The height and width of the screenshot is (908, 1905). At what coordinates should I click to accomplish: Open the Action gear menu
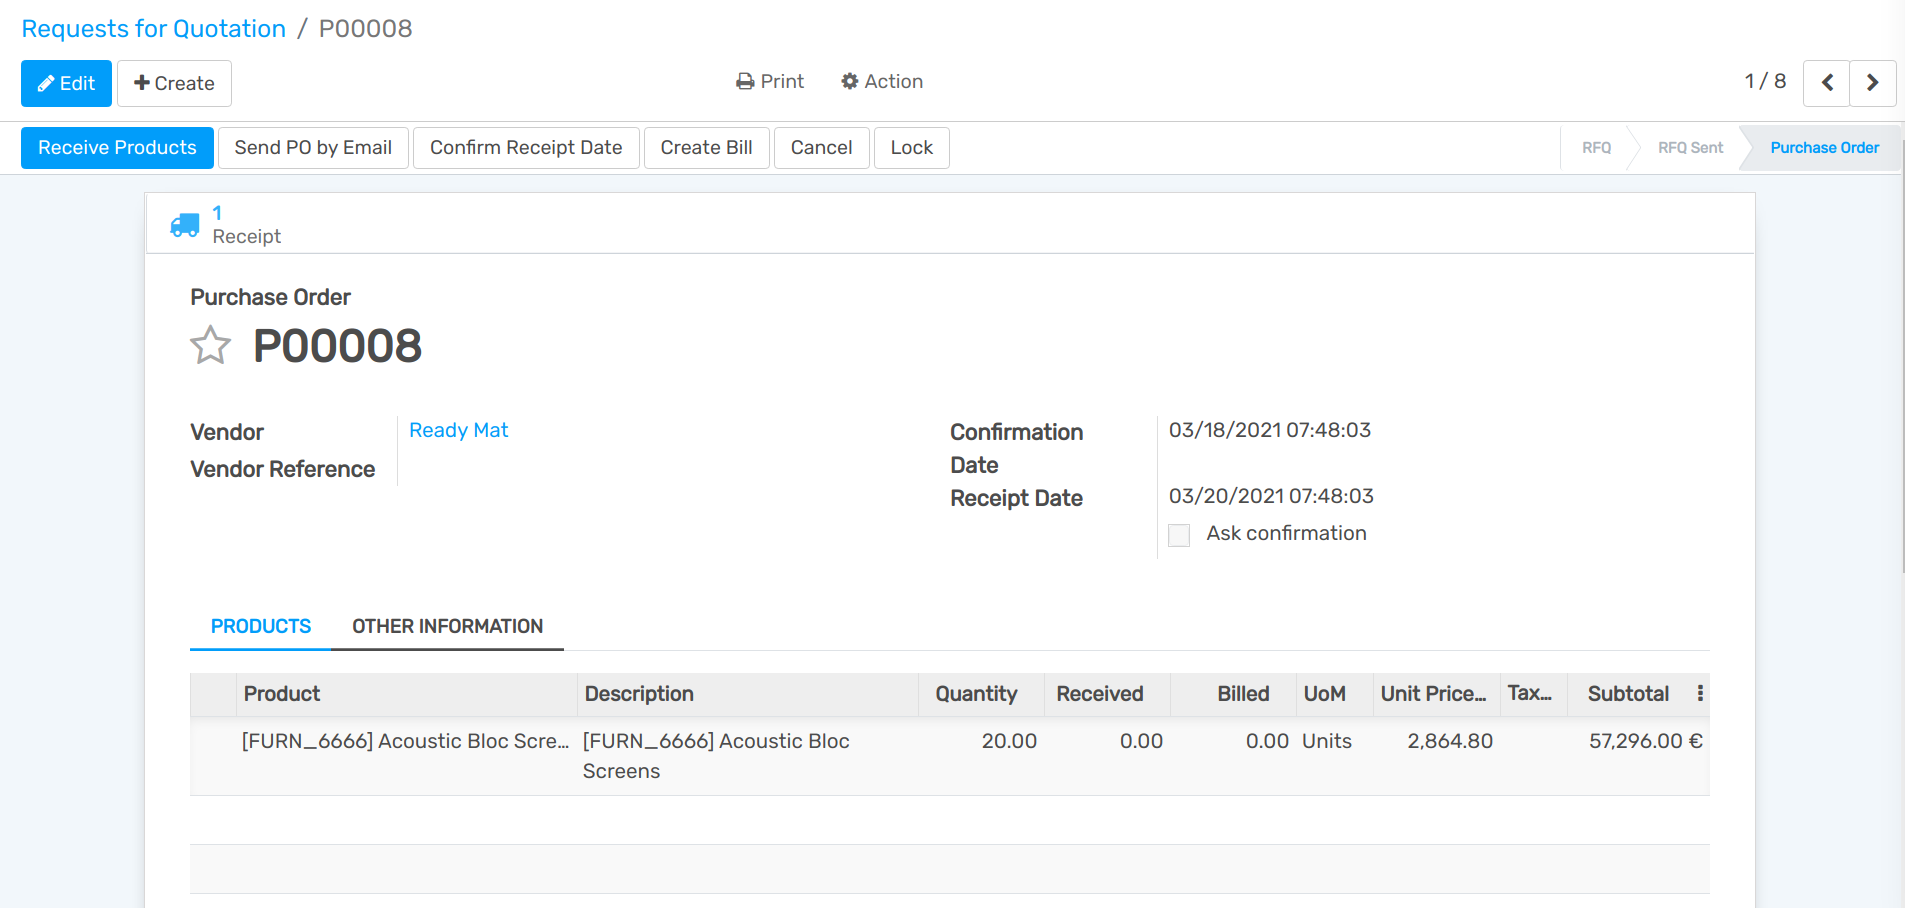[849, 81]
